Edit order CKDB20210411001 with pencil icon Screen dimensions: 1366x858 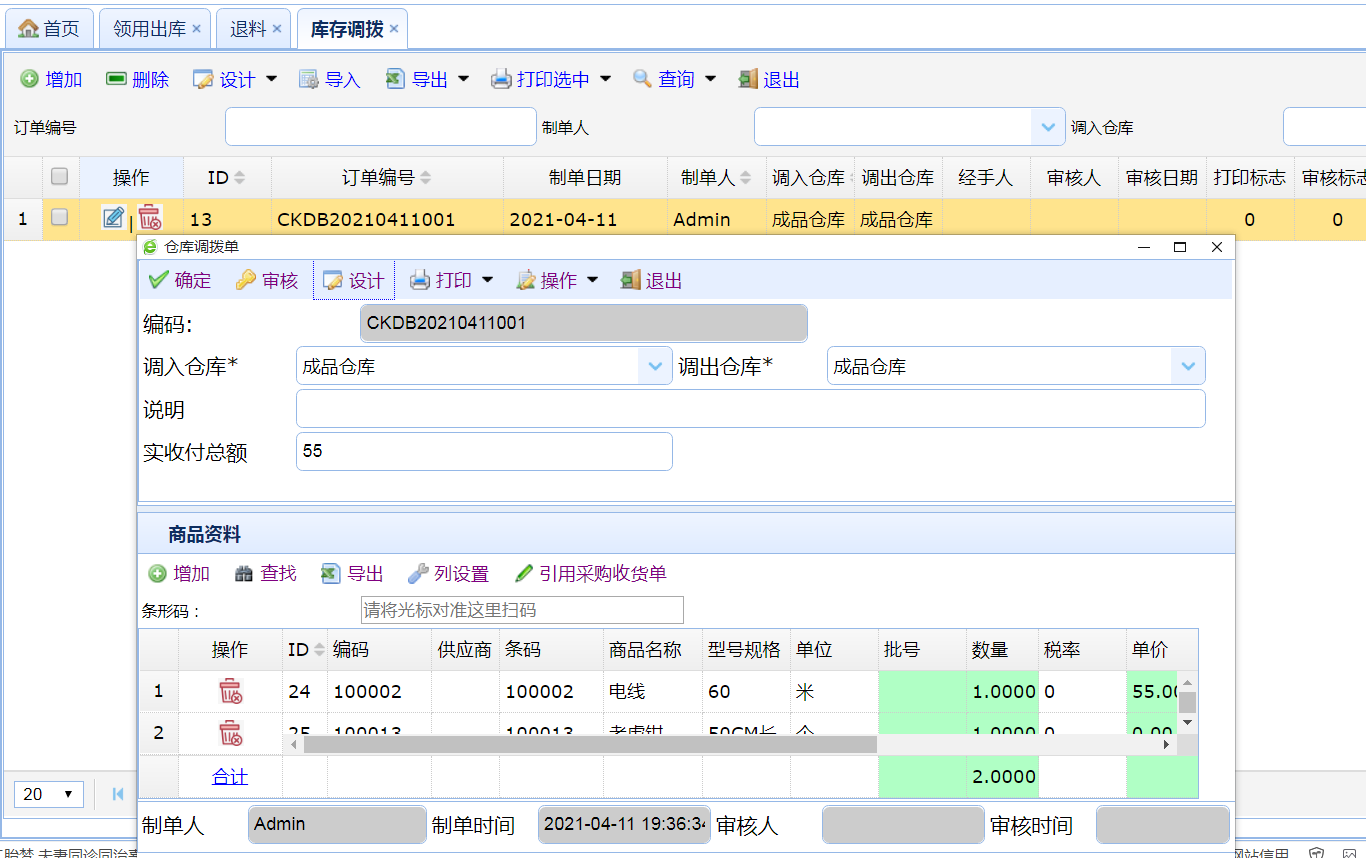tap(114, 217)
